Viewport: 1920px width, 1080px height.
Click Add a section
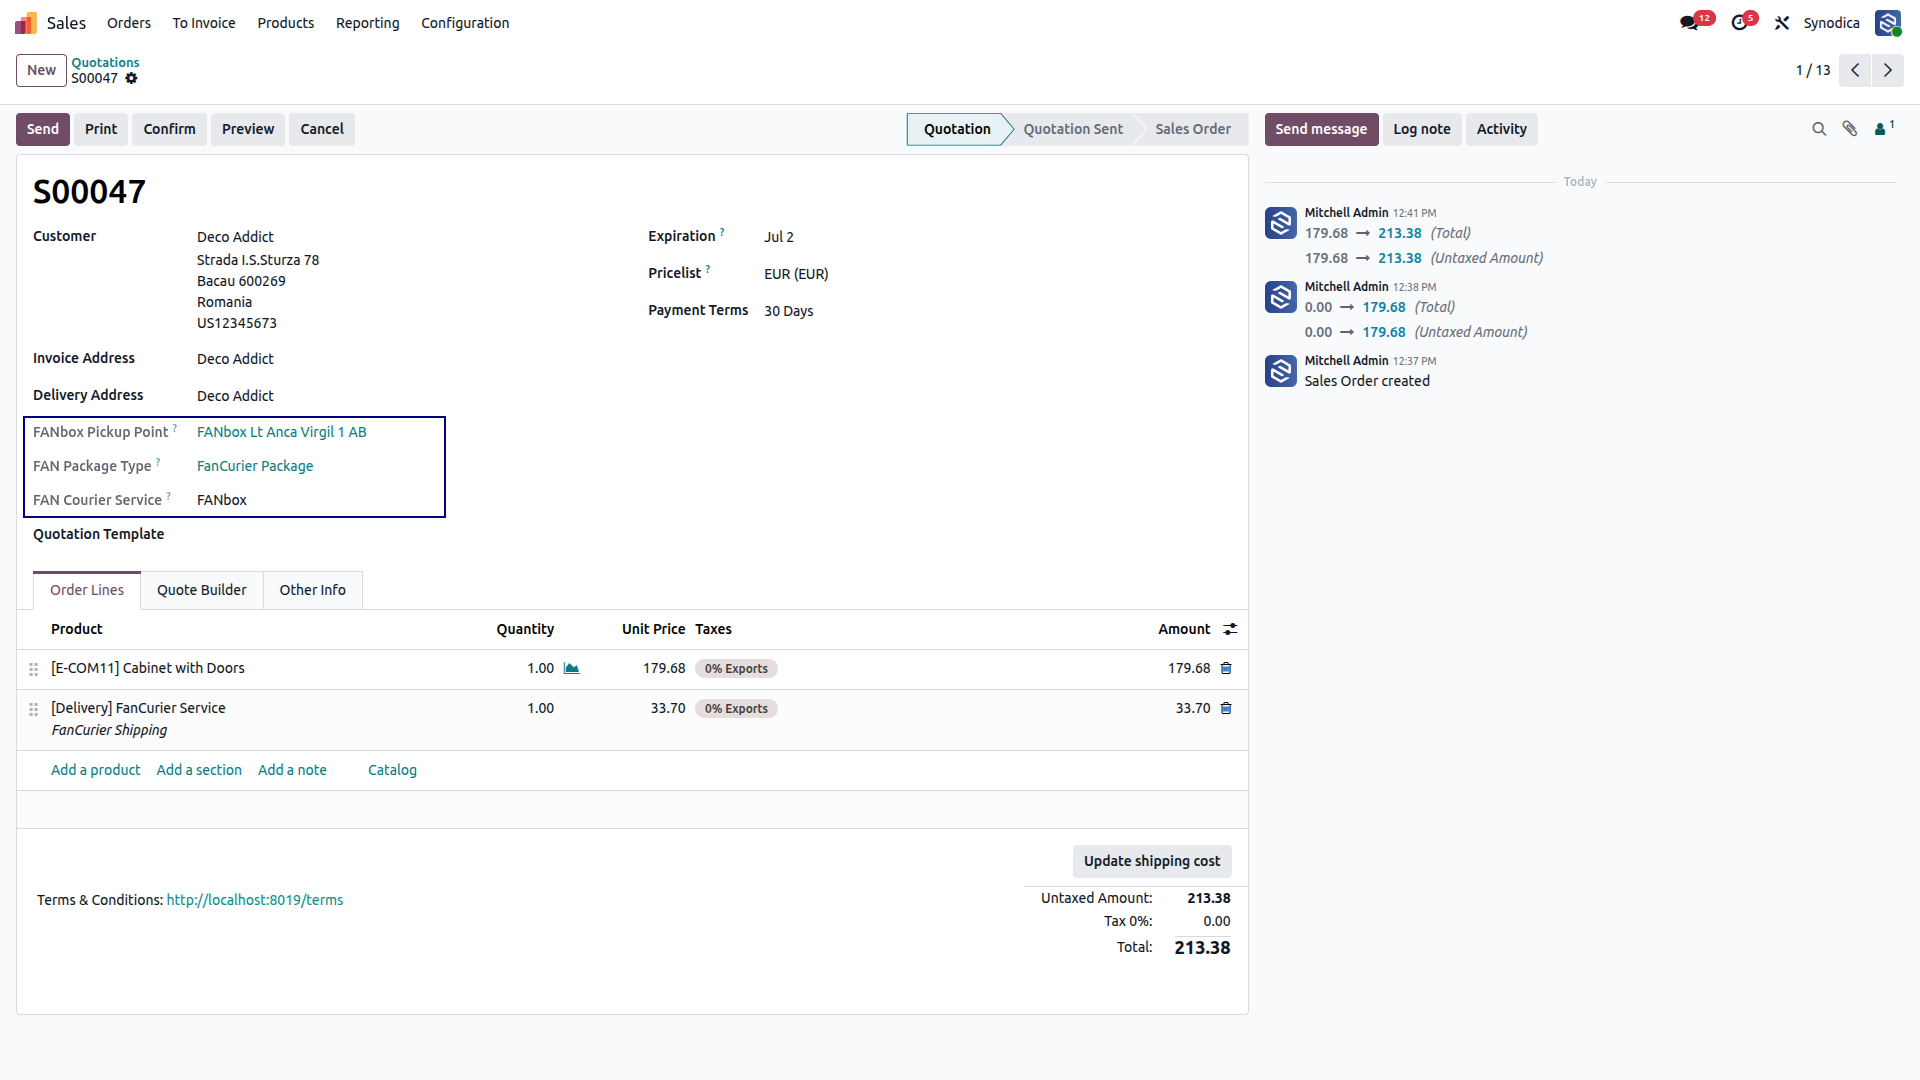(x=199, y=770)
